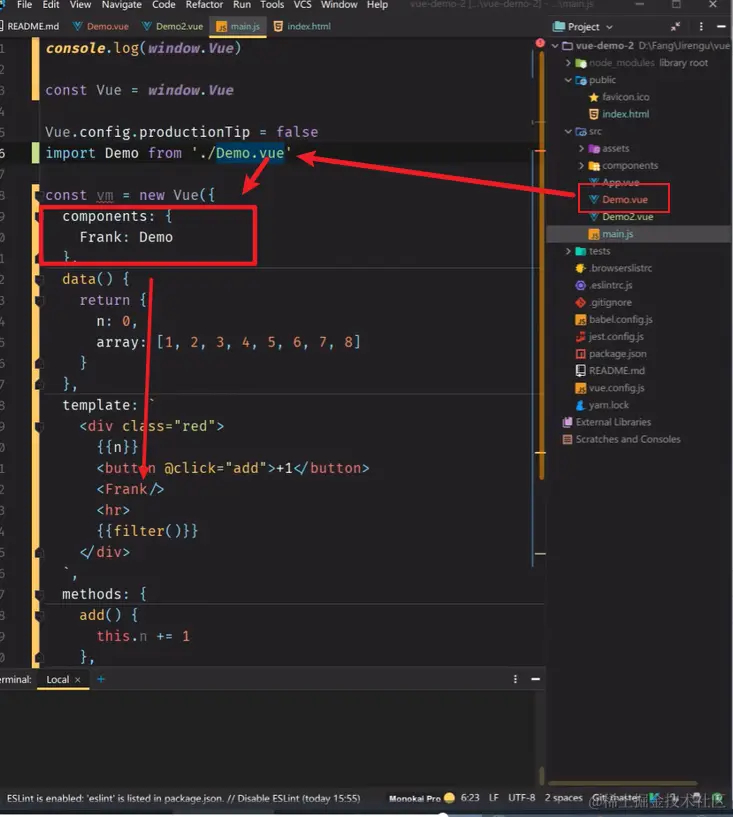This screenshot has height=817, width=733.
Task: Switch to the README.md editor tab
Action: click(31, 26)
